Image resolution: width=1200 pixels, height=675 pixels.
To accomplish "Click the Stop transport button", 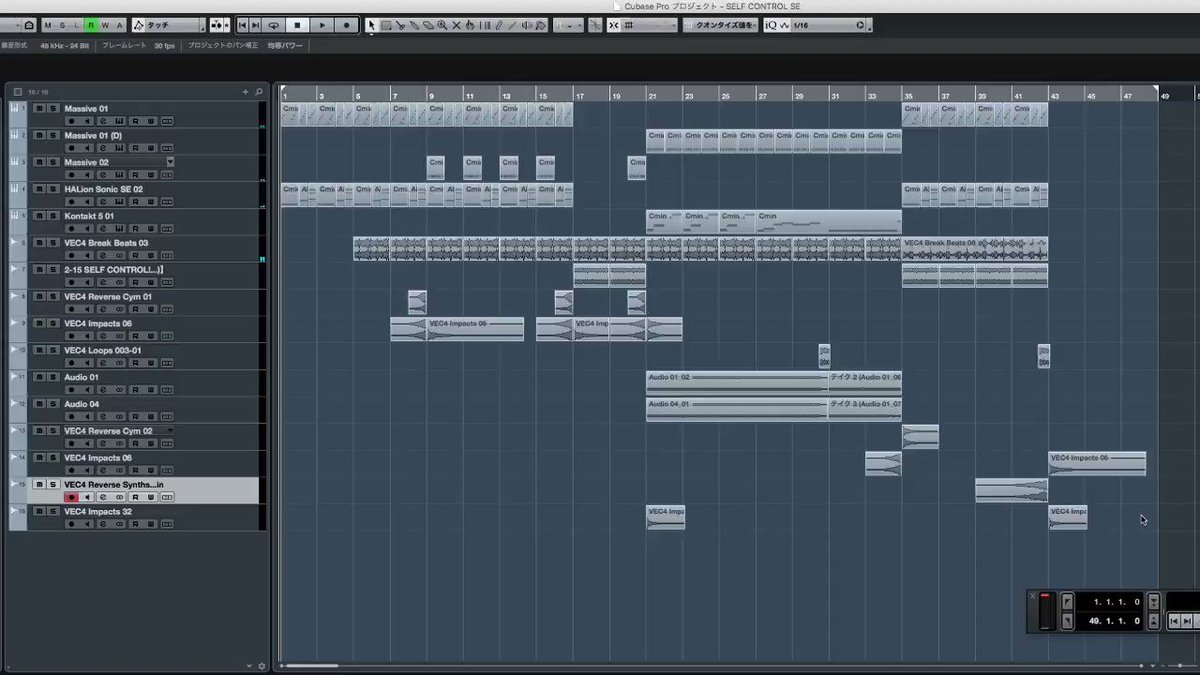I will coord(297,24).
